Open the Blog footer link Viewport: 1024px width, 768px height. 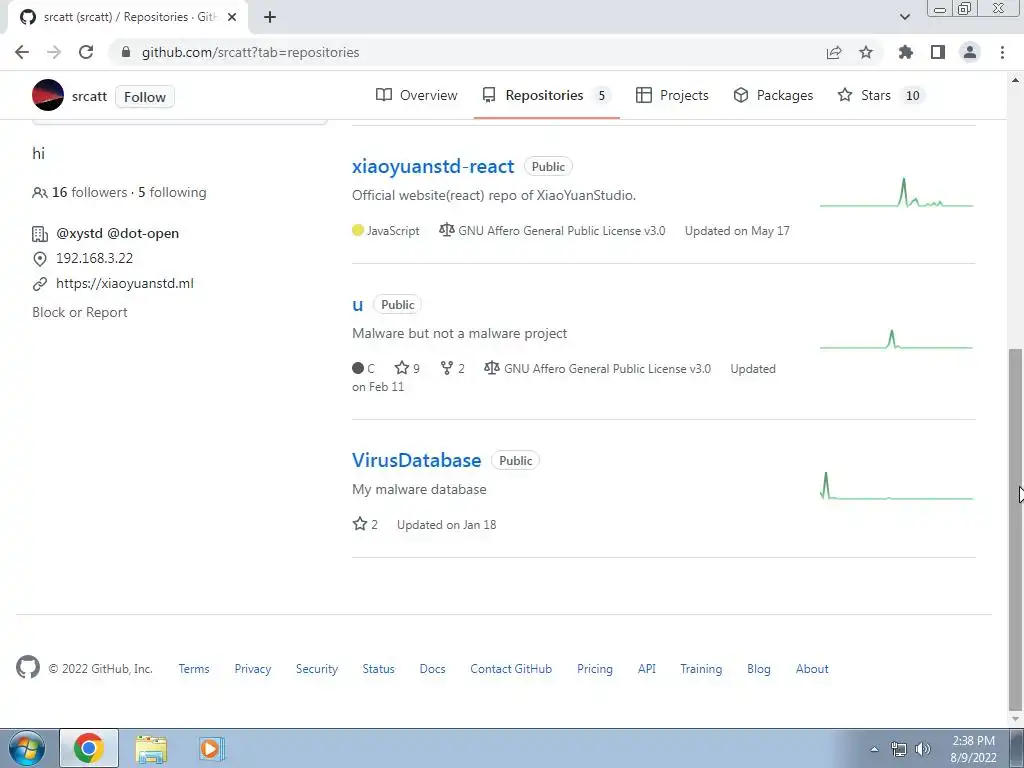coord(759,669)
